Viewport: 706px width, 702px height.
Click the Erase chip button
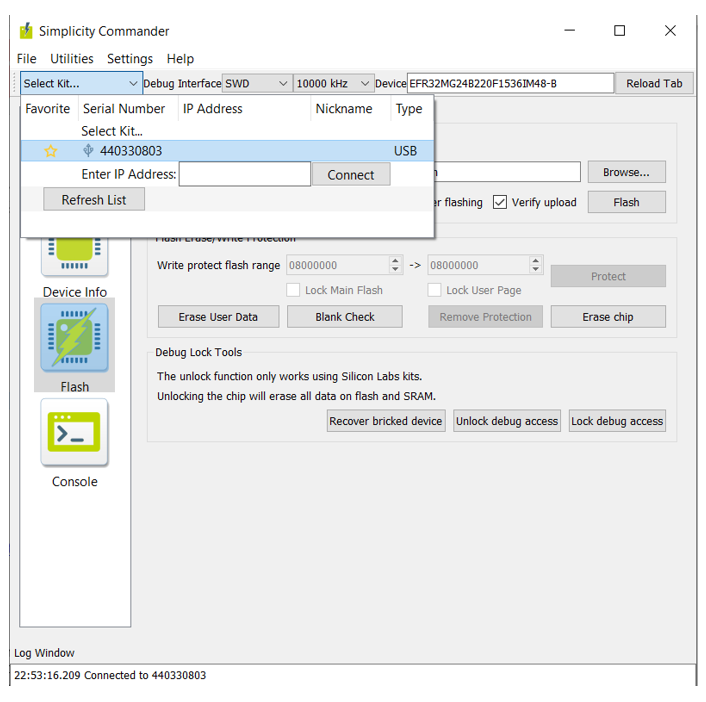(607, 317)
